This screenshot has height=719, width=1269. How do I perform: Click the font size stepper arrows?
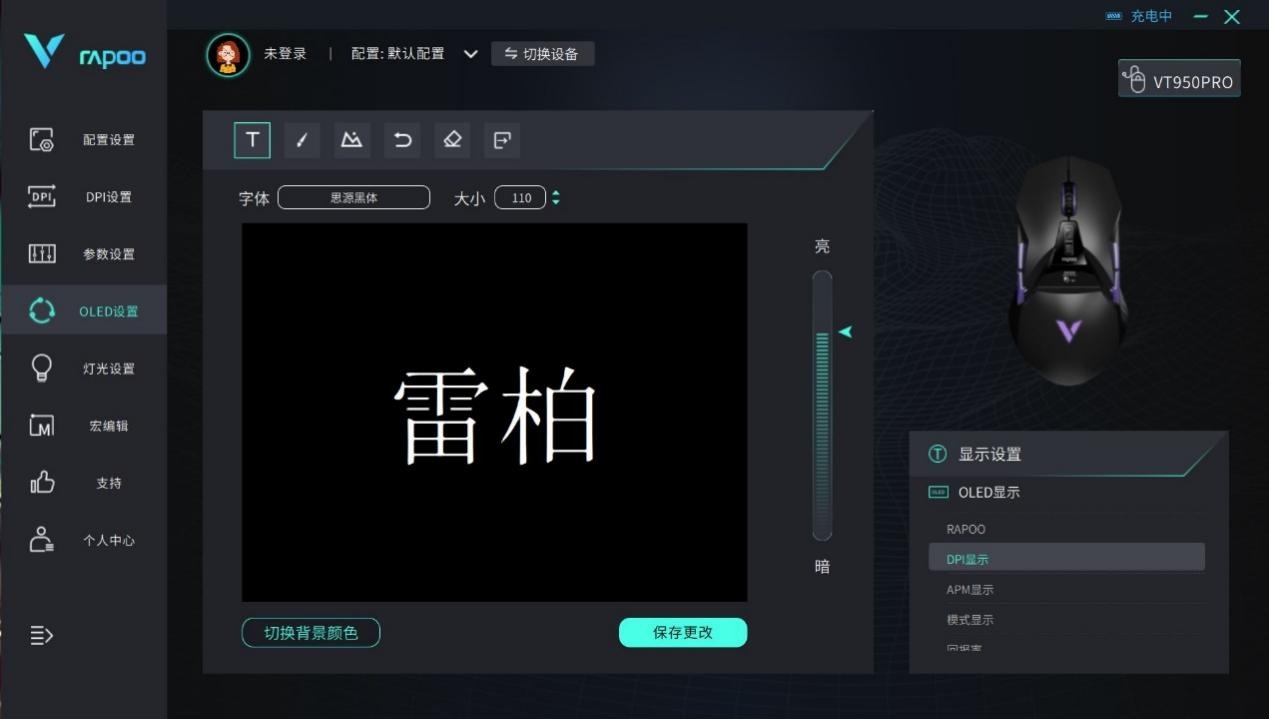556,198
